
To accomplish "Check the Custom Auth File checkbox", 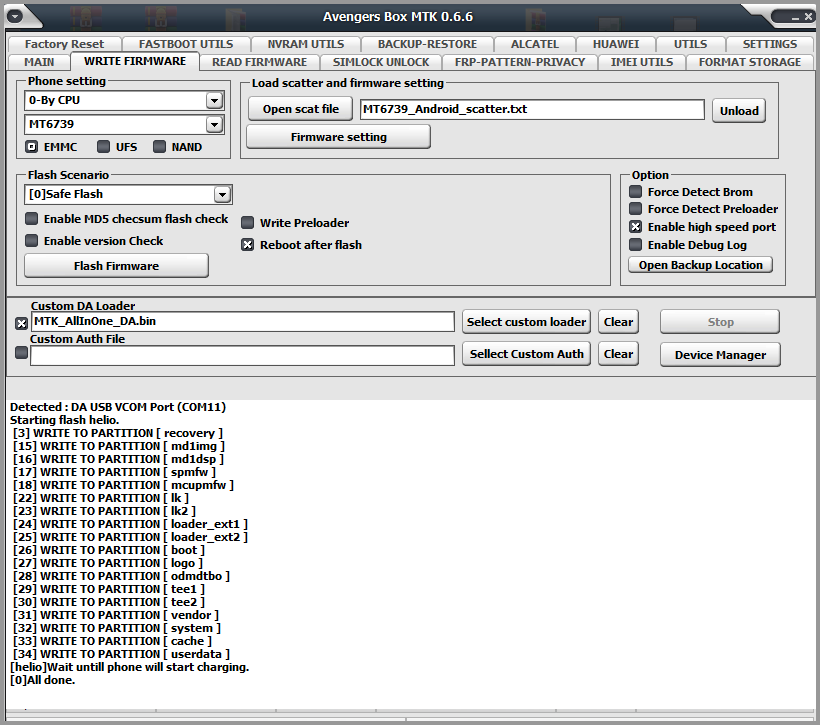I will (21, 353).
